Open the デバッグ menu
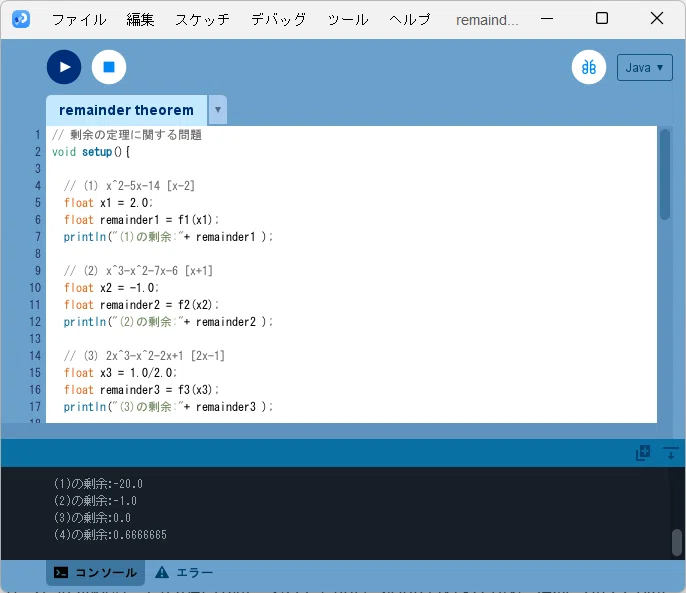Viewport: 686px width, 593px height. (x=278, y=20)
